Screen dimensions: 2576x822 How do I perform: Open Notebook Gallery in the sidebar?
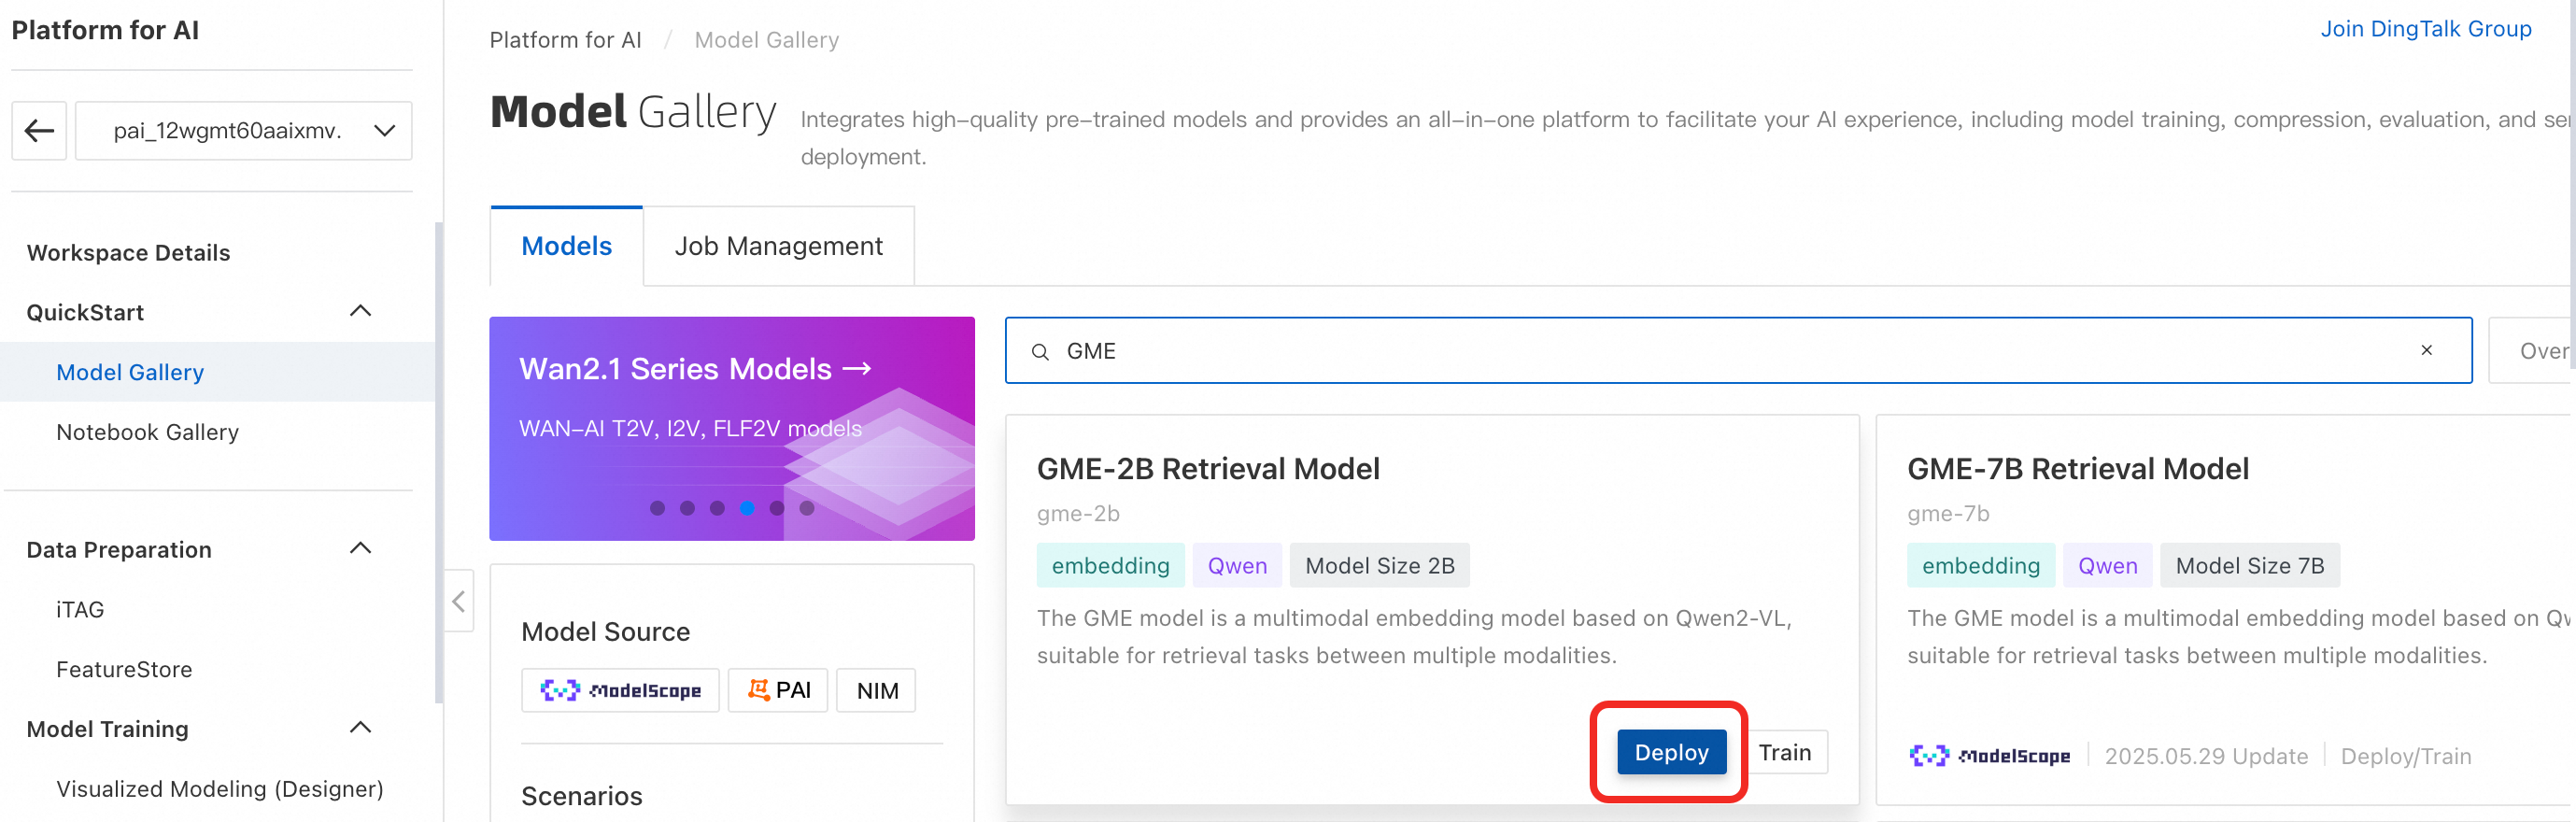tap(147, 432)
